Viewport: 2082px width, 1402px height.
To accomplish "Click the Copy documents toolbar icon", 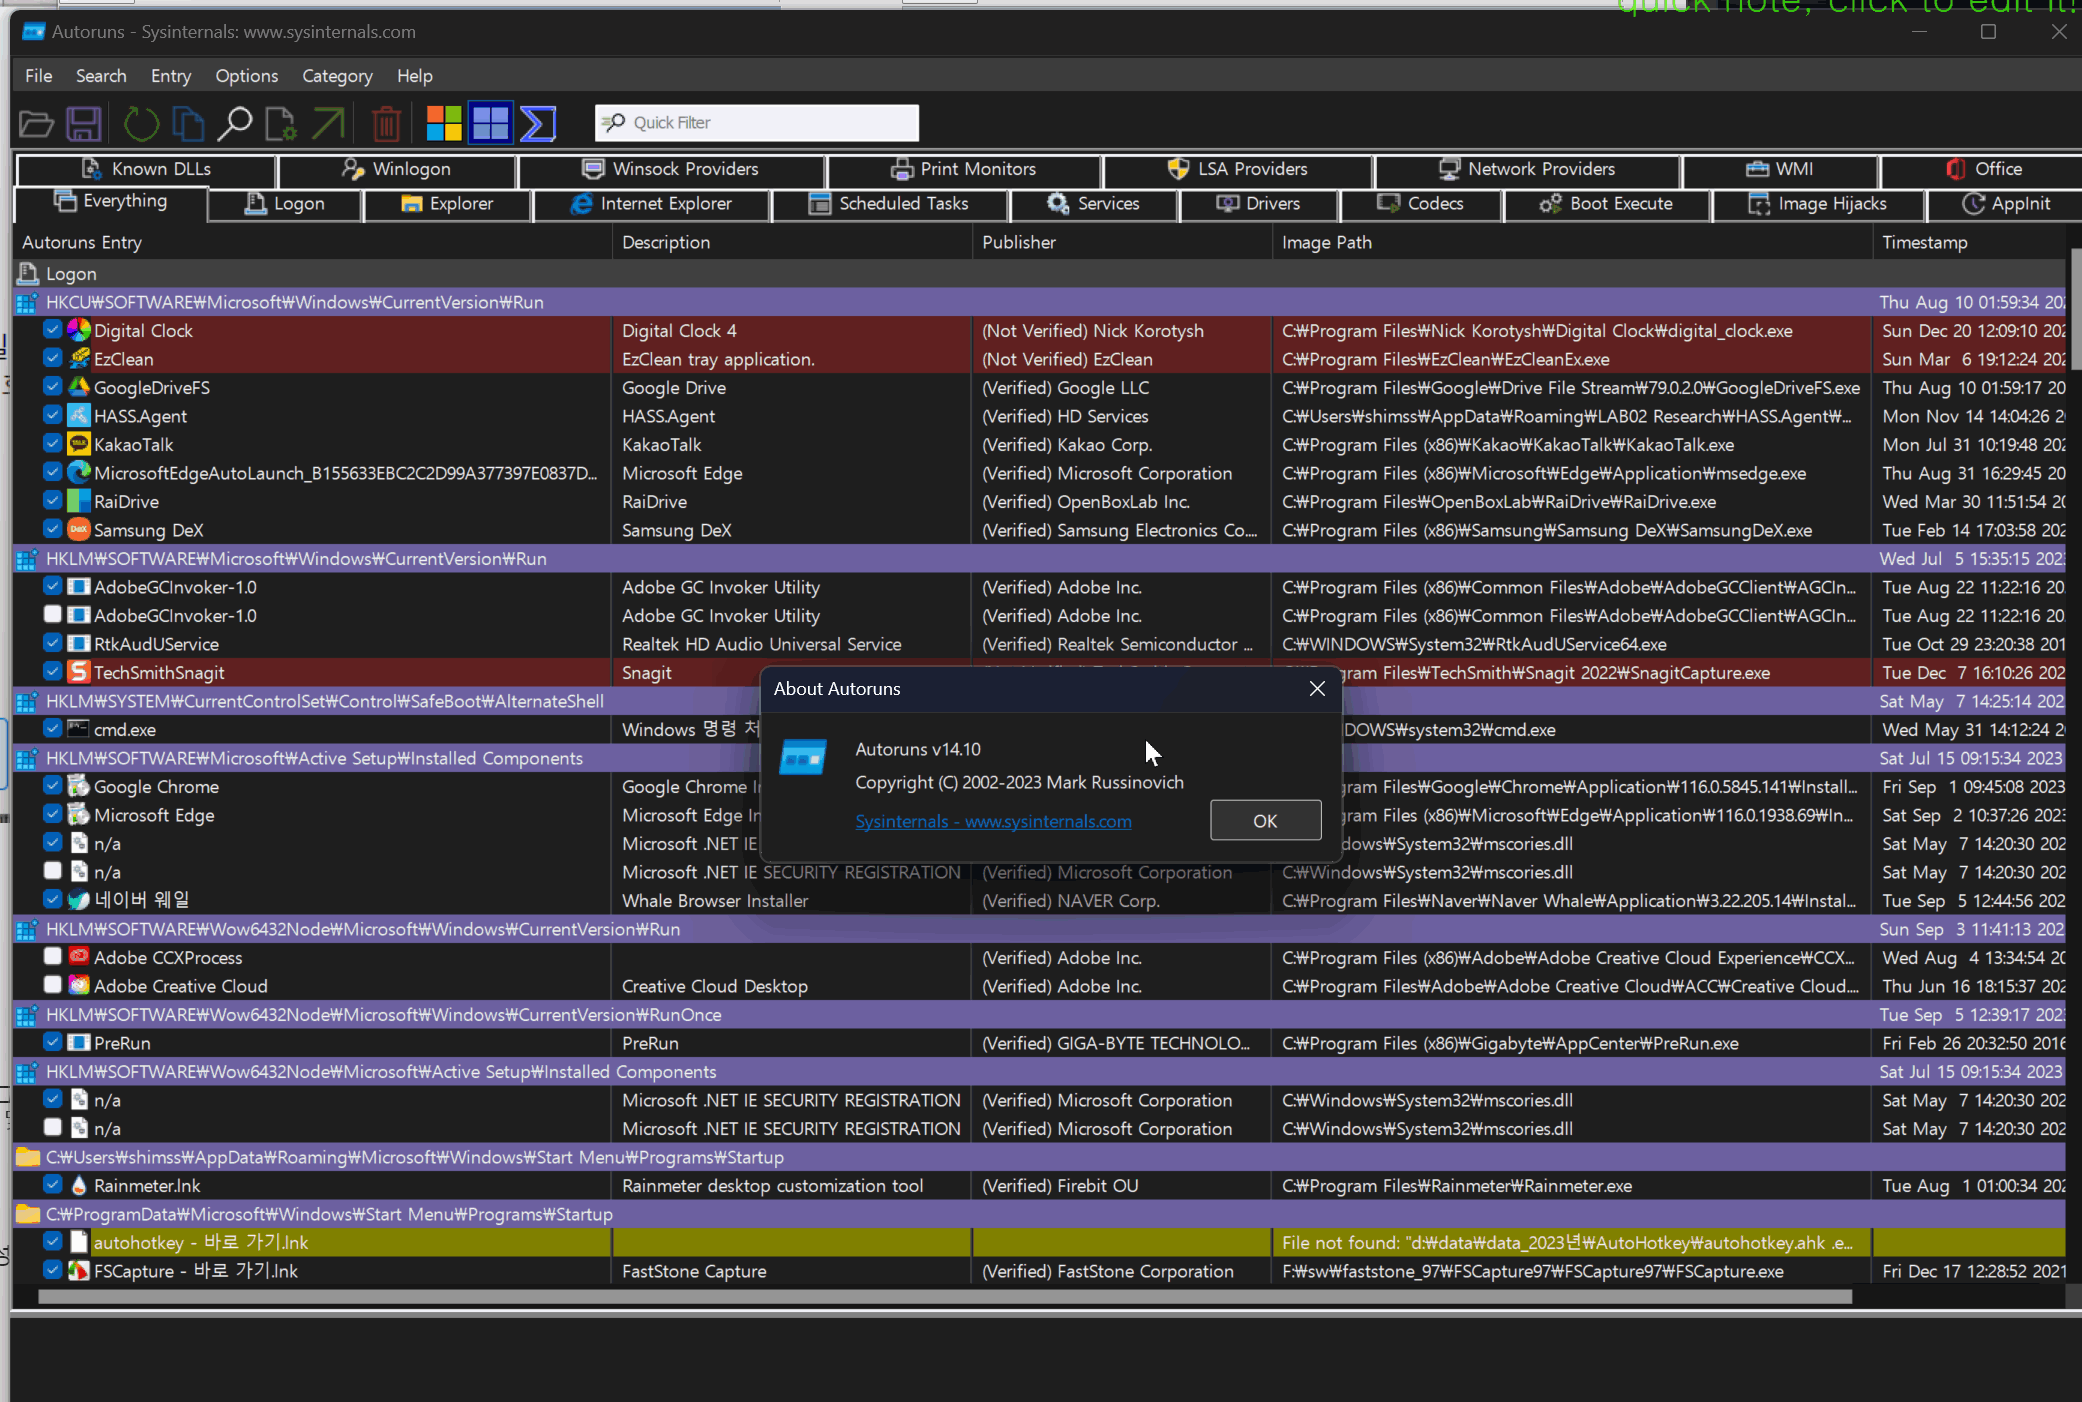I will (x=188, y=124).
